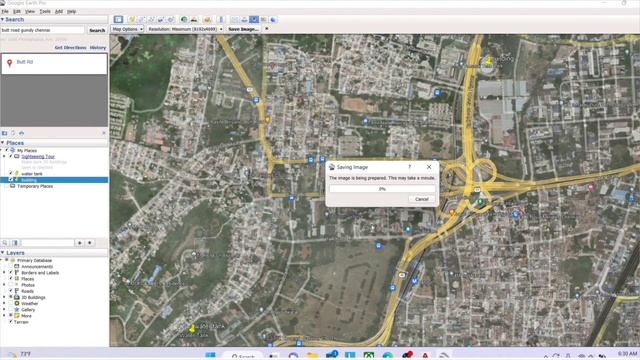Screen dimensions: 640x360
Task: Expand the Sightseeing Tour tree node
Action: coord(4,156)
